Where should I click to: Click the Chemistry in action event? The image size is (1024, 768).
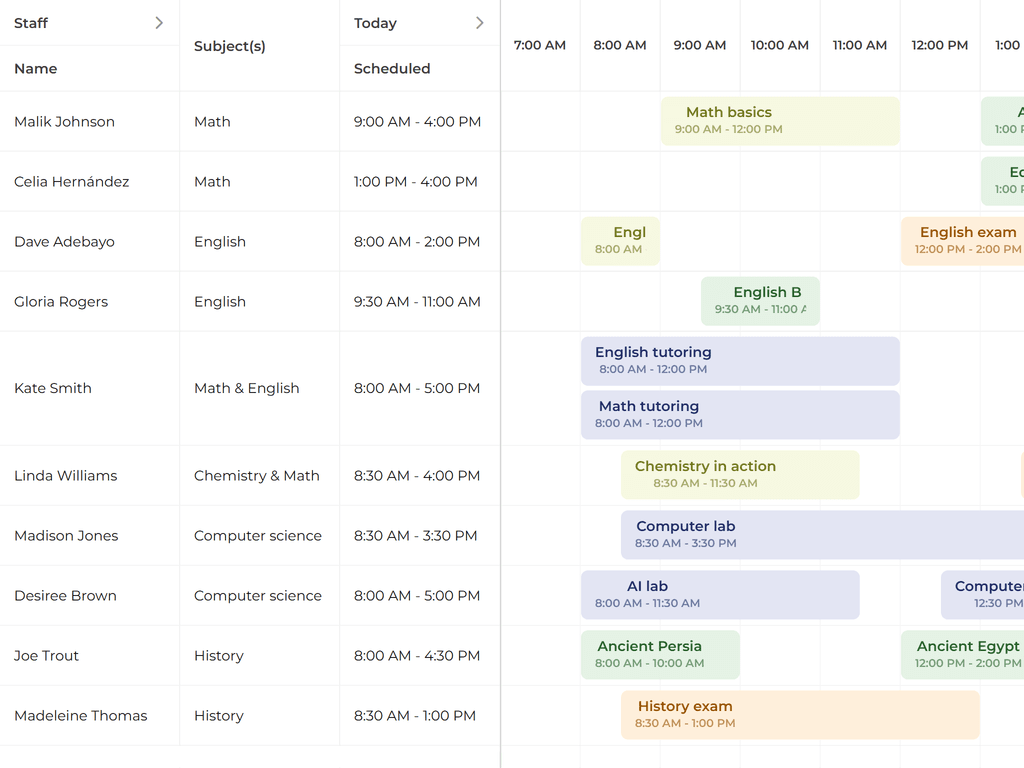(740, 475)
